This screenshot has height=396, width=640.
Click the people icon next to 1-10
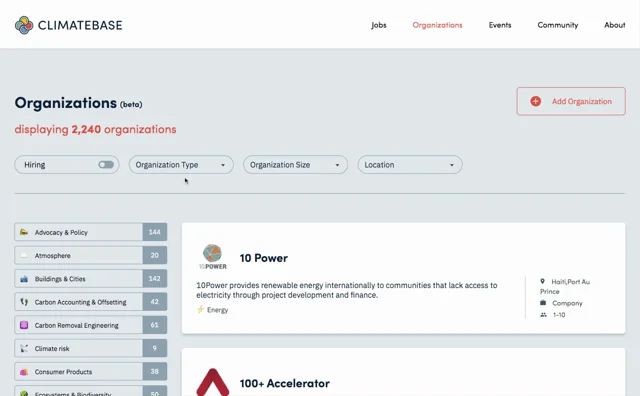[x=543, y=315]
